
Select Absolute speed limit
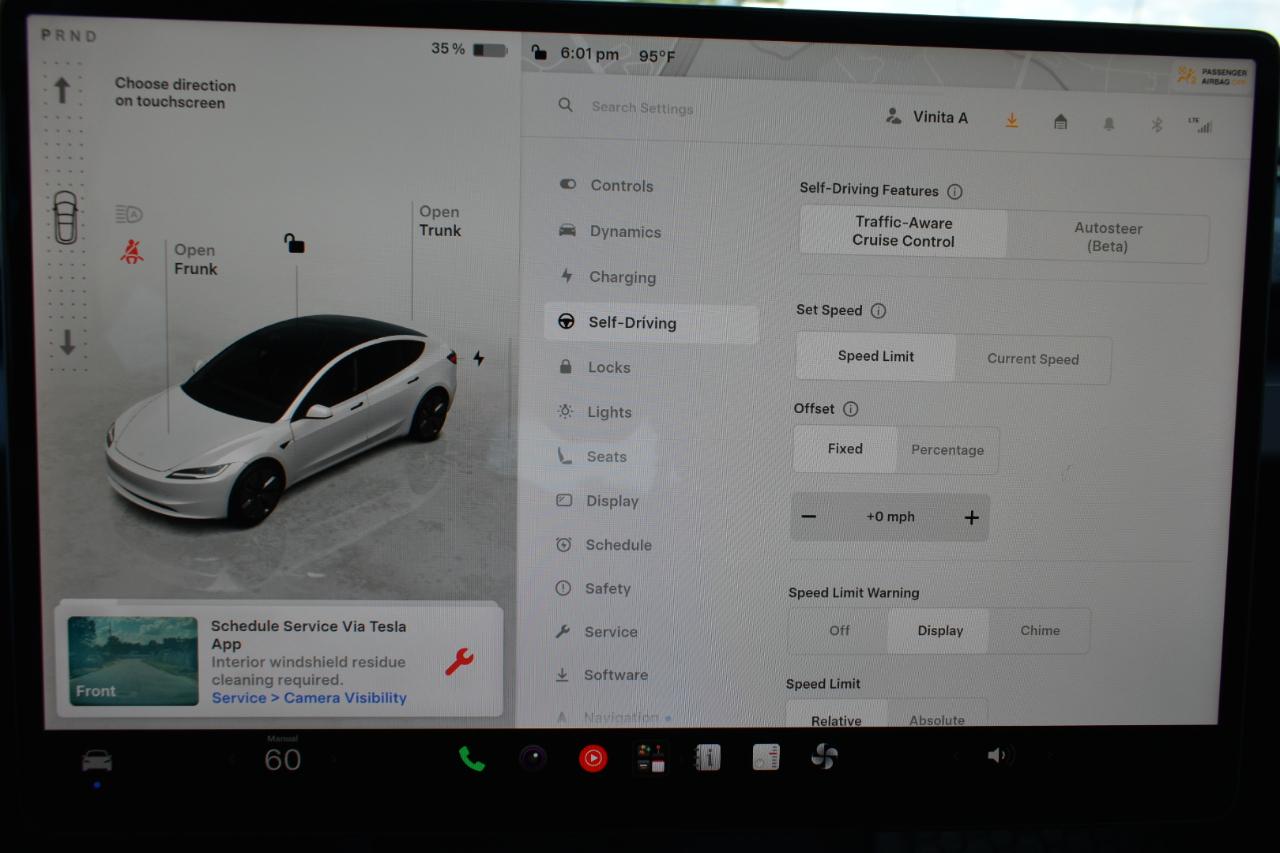(x=937, y=716)
